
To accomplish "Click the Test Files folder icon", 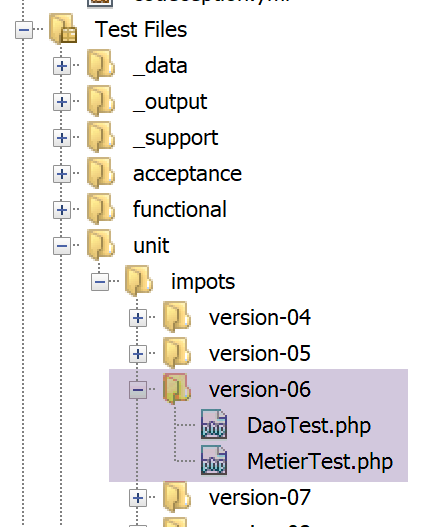I will pyautogui.click(x=63, y=29).
